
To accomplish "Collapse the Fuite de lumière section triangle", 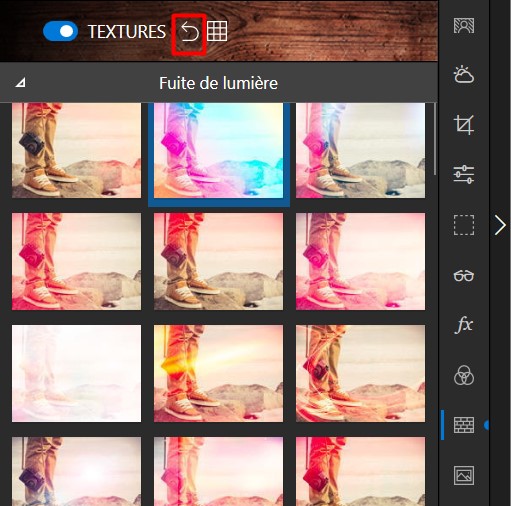I will tap(20, 82).
